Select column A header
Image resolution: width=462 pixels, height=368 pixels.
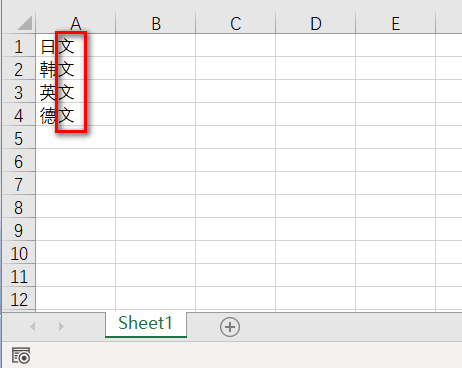coord(76,23)
